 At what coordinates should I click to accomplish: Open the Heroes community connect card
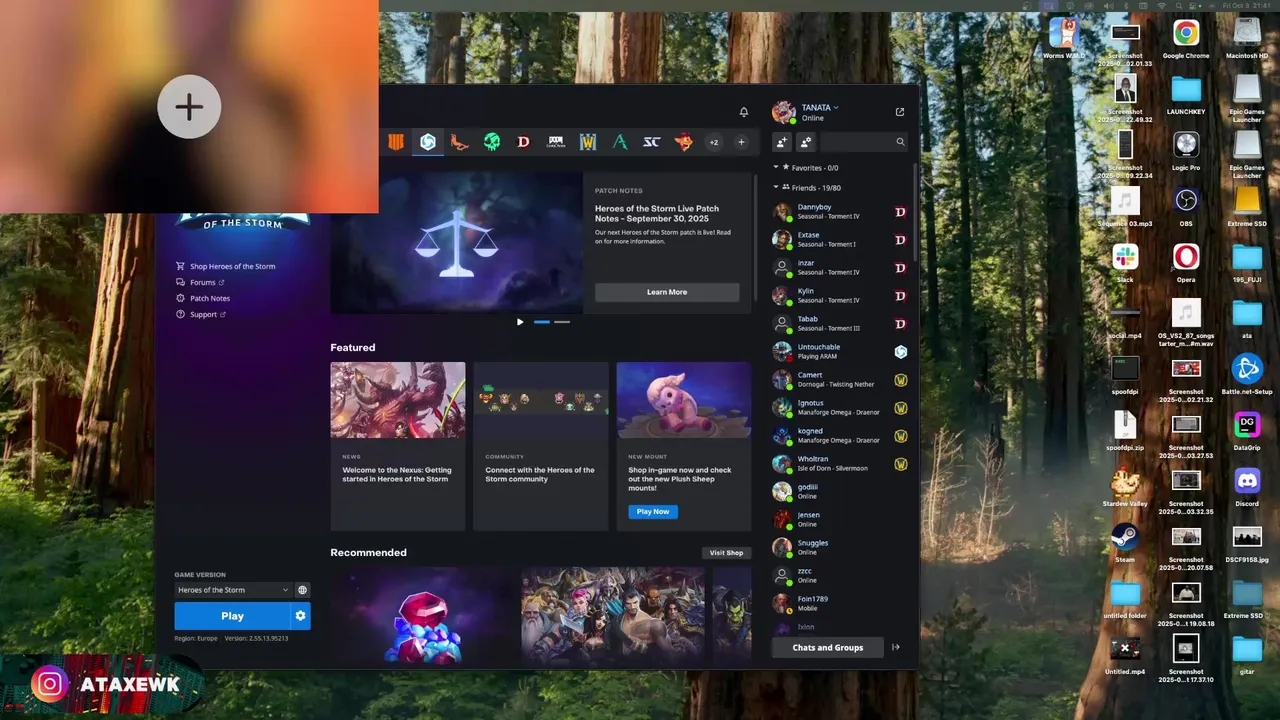541,446
